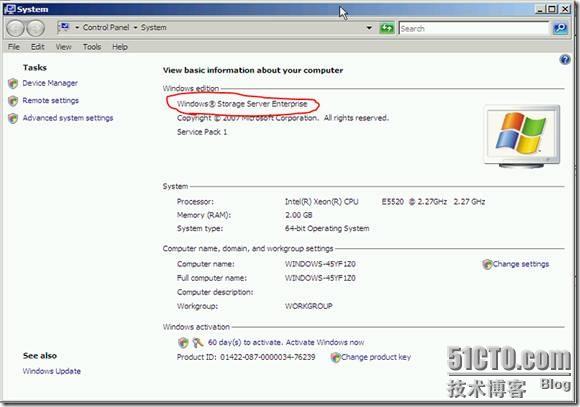The height and width of the screenshot is (407, 580).
Task: Click the green Refresh button
Action: (x=387, y=28)
